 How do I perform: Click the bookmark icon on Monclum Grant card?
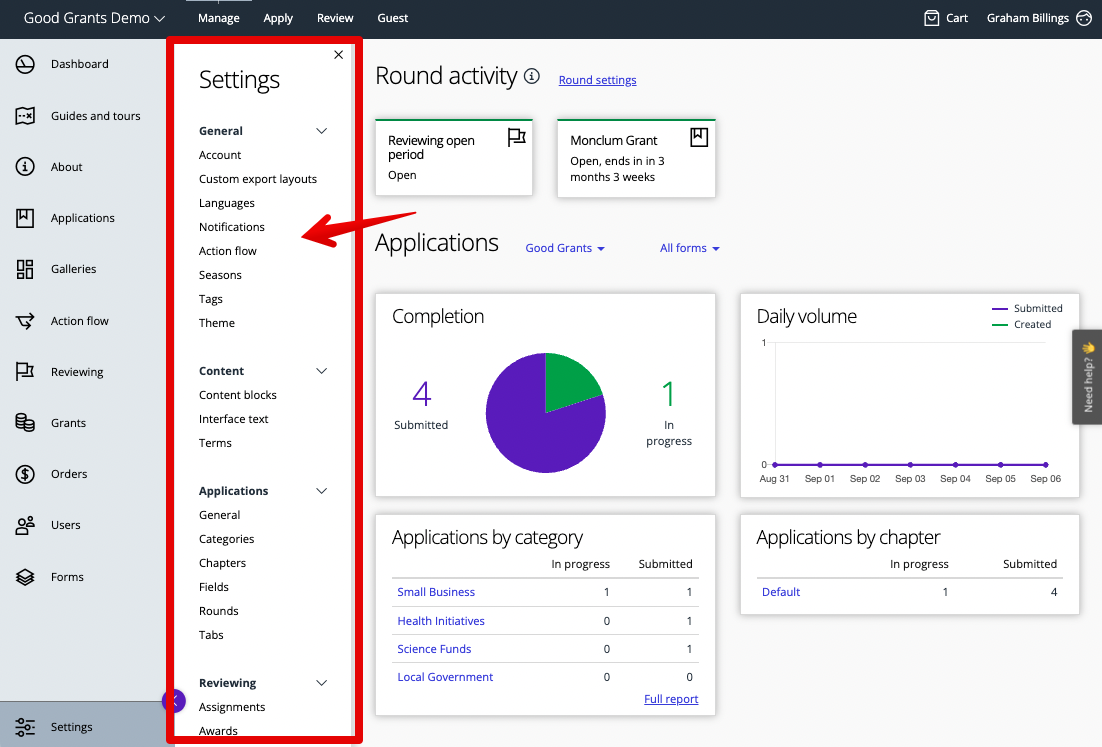click(x=699, y=137)
